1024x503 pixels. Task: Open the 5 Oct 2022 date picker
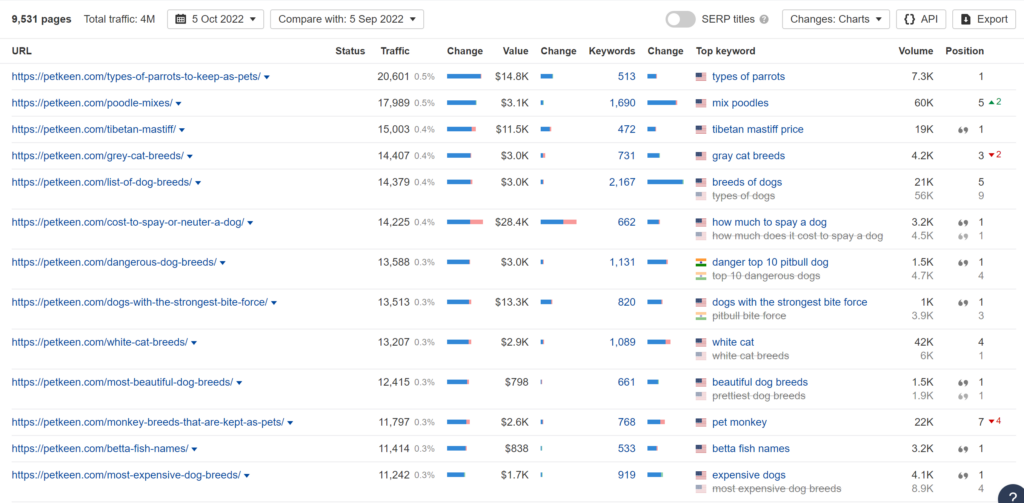[216, 19]
